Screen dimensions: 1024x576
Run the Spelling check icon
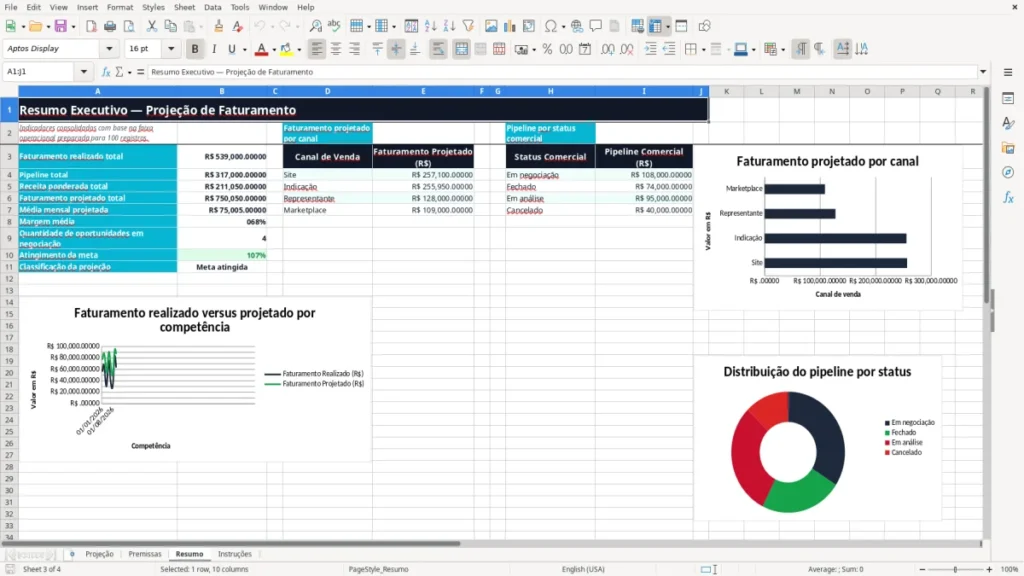334,26
